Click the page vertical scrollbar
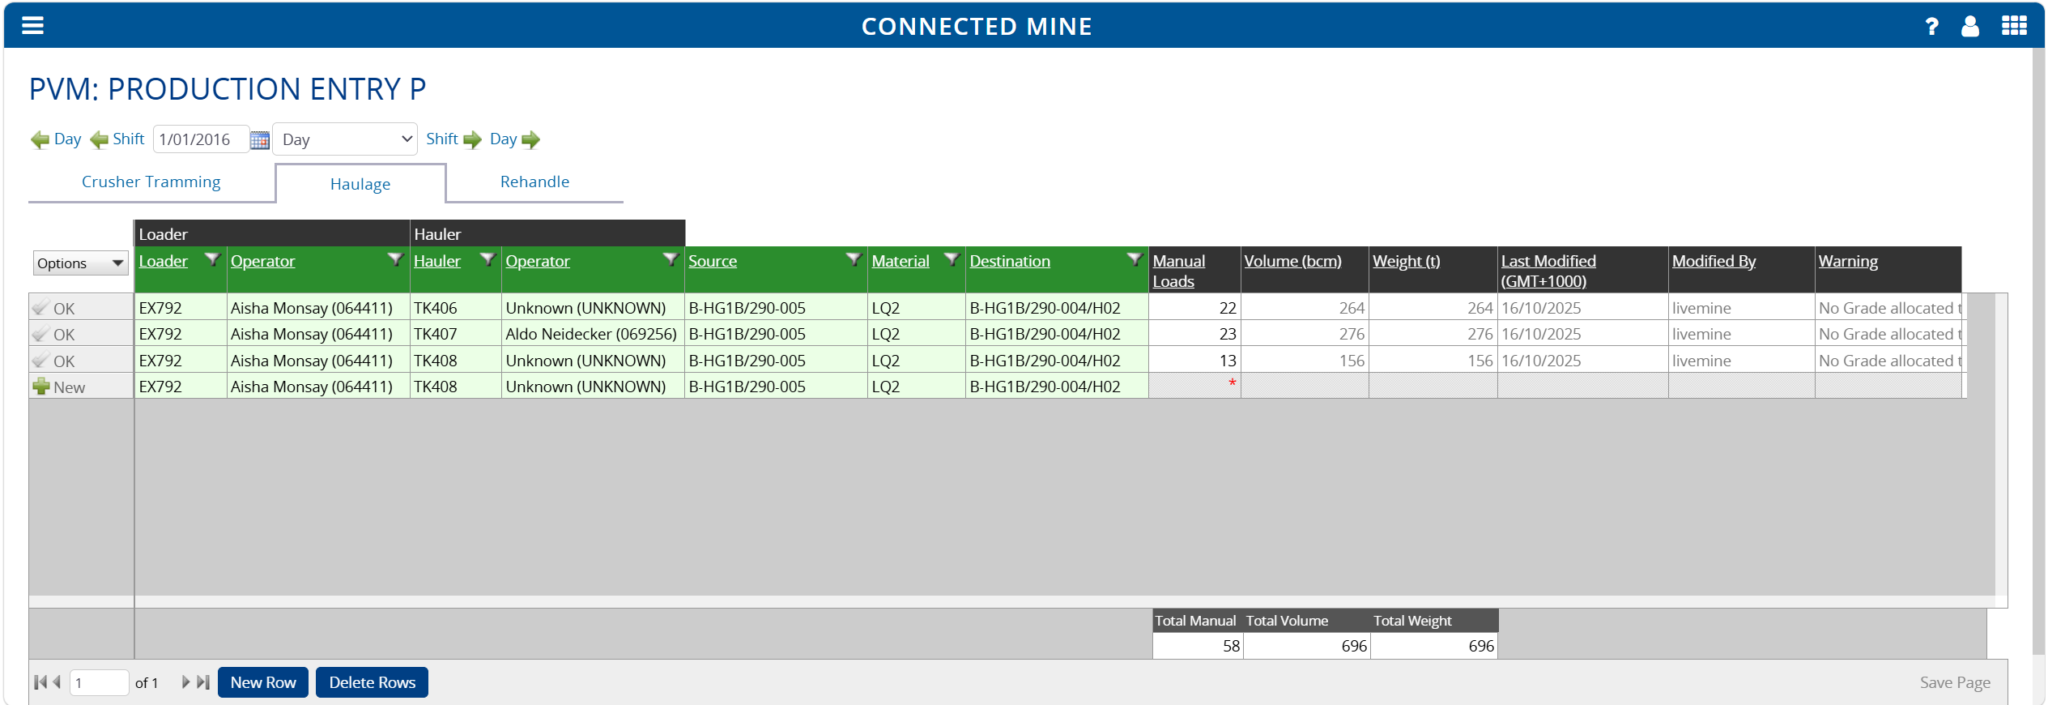The width and height of the screenshot is (2048, 705). [x=2038, y=350]
